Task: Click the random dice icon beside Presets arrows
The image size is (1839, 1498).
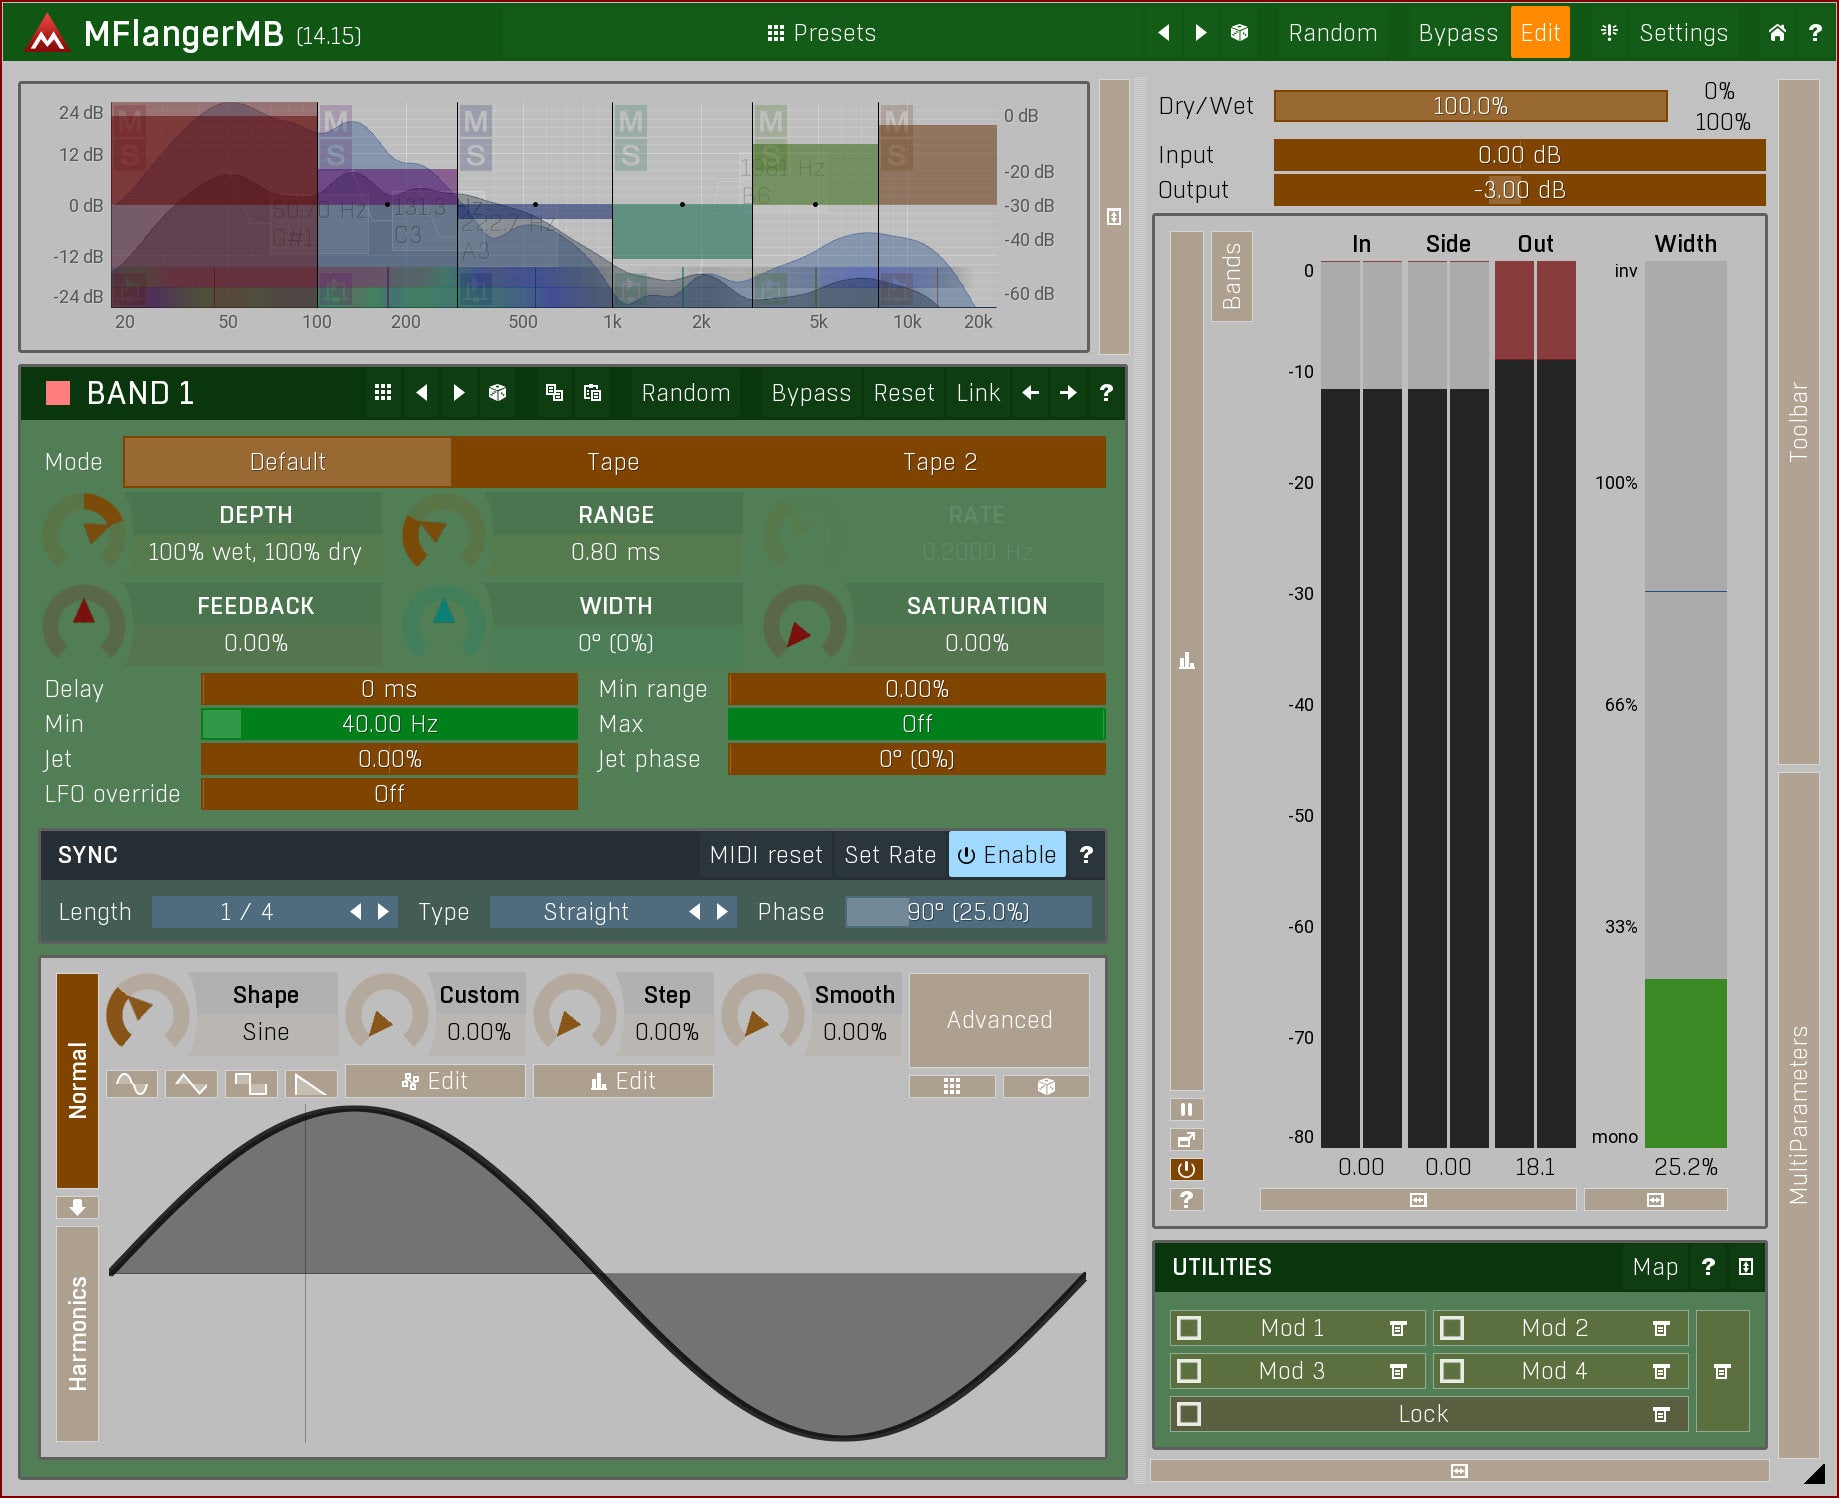Action: (x=1239, y=33)
